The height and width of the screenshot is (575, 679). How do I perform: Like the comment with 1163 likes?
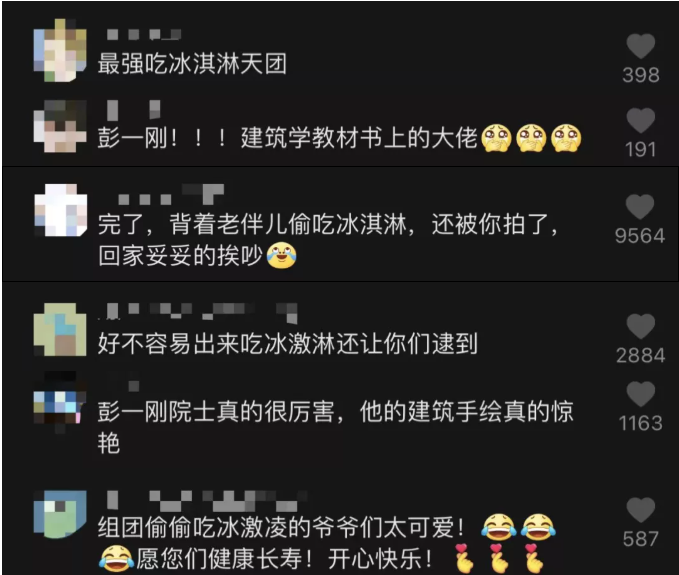[x=641, y=394]
